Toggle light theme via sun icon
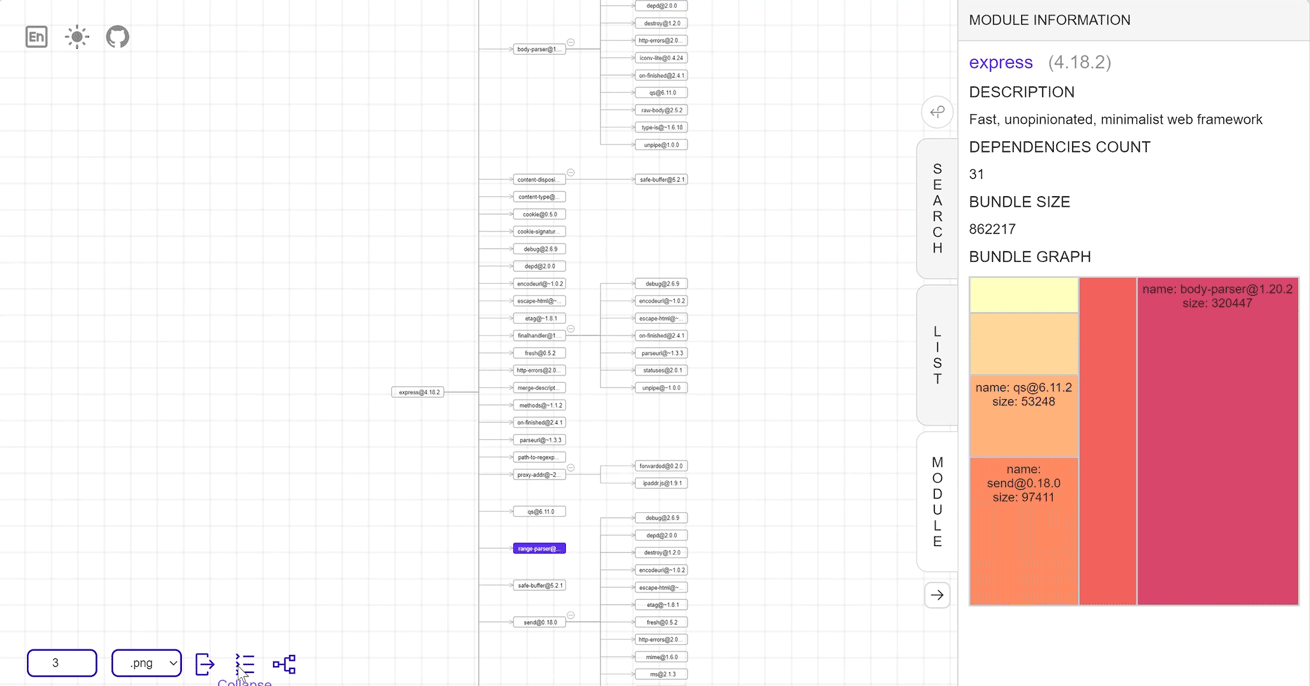This screenshot has height=686, width=1310. pos(77,37)
